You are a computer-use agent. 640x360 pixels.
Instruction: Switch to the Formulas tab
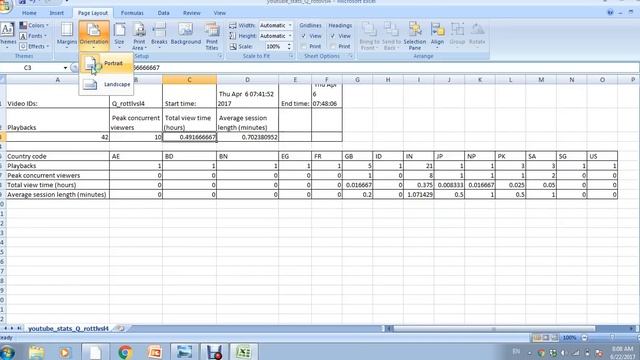coord(132,13)
